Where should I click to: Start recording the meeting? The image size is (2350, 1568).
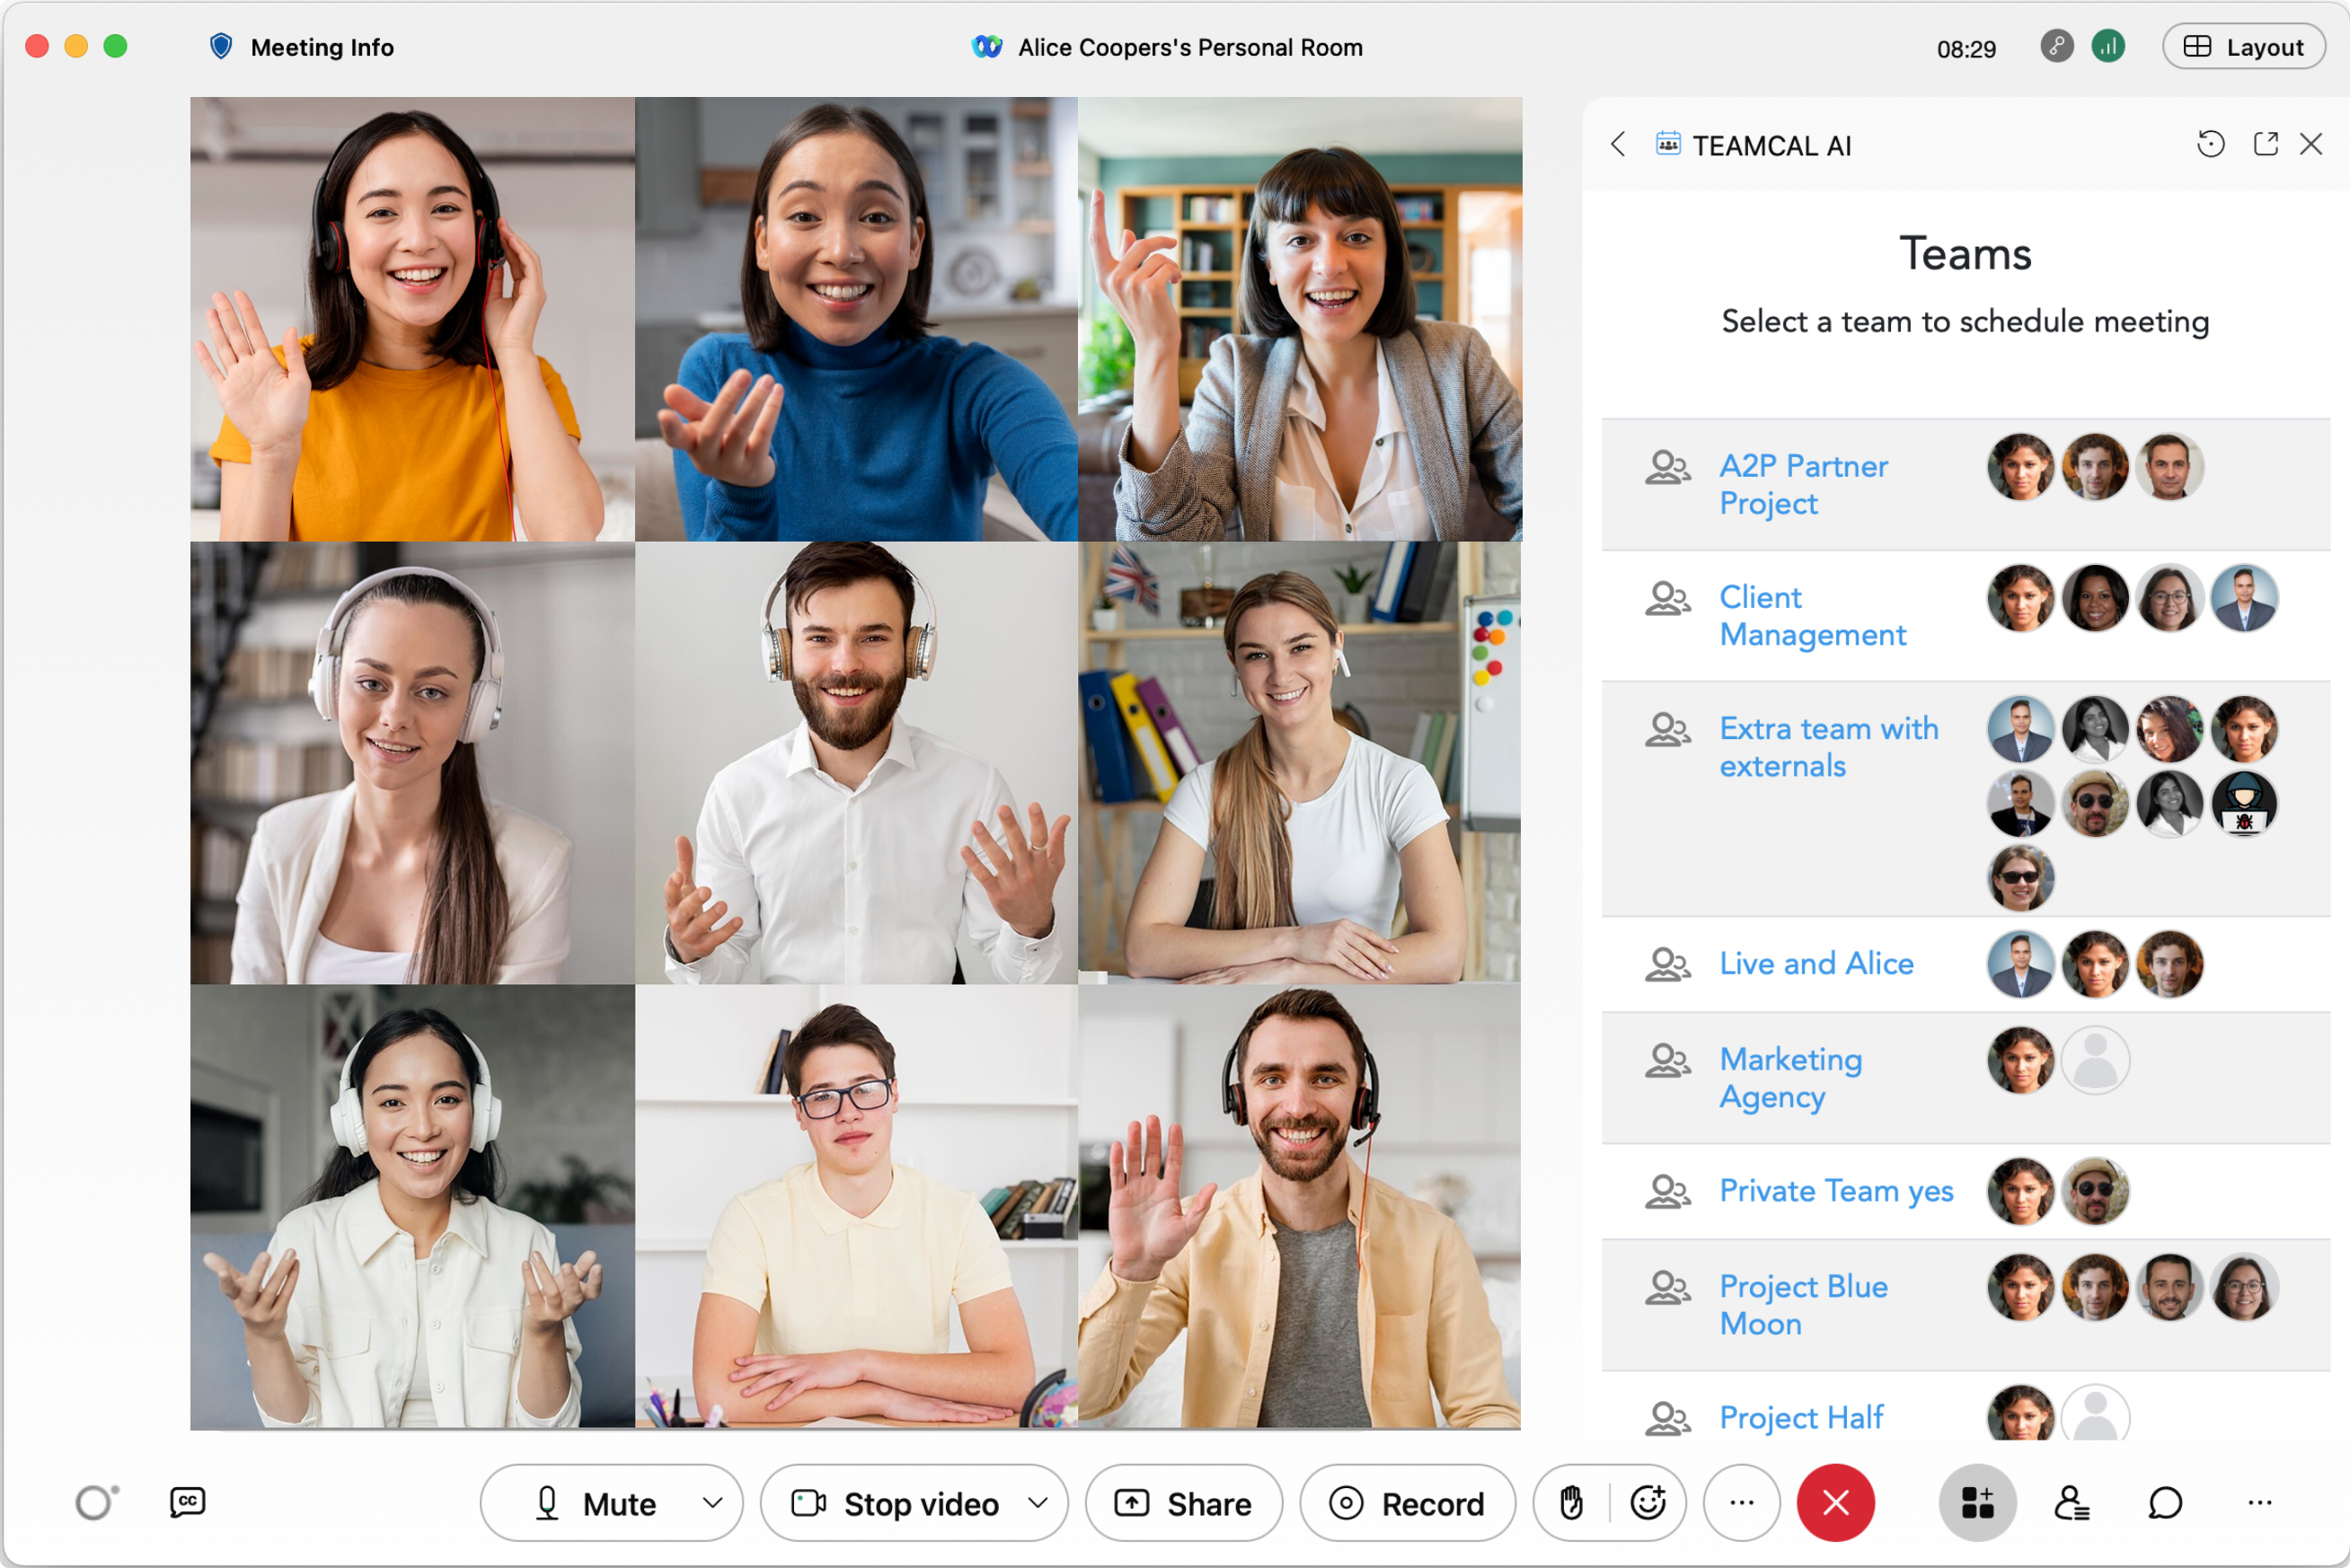click(1406, 1503)
